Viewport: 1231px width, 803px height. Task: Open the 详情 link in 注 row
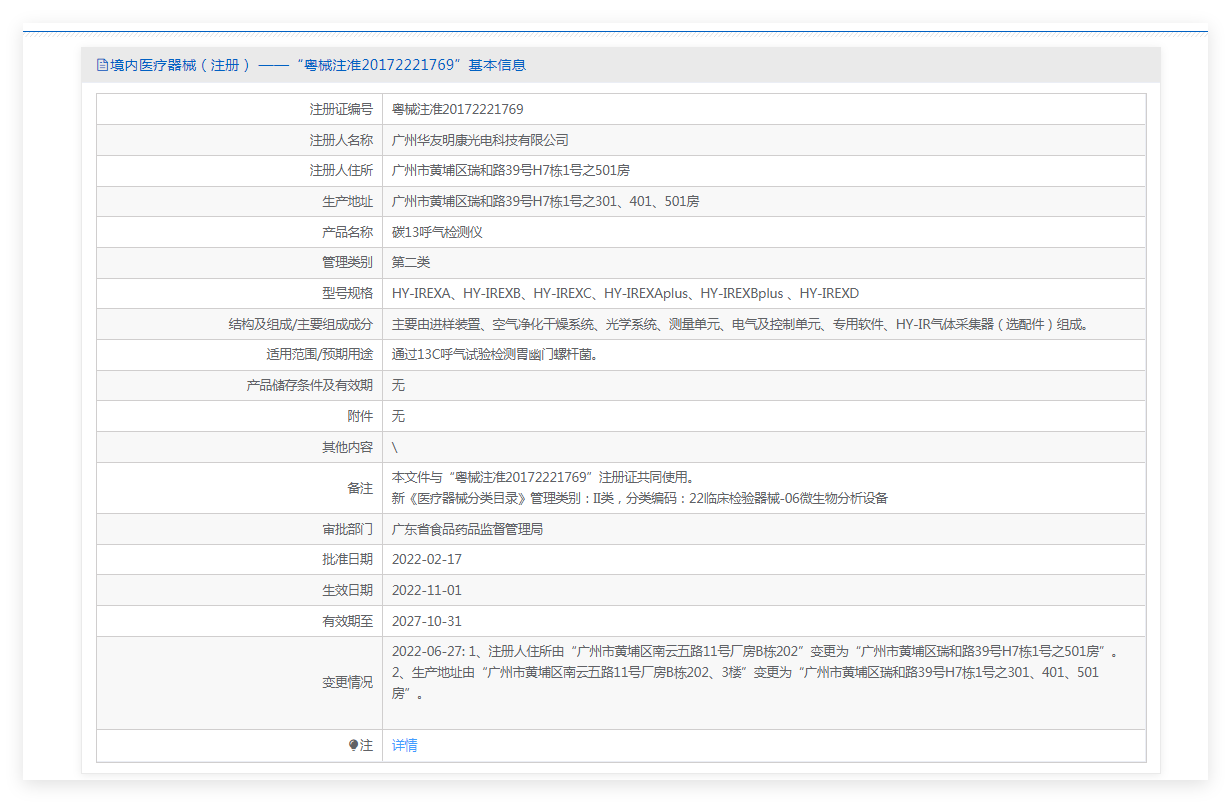pyautogui.click(x=405, y=745)
